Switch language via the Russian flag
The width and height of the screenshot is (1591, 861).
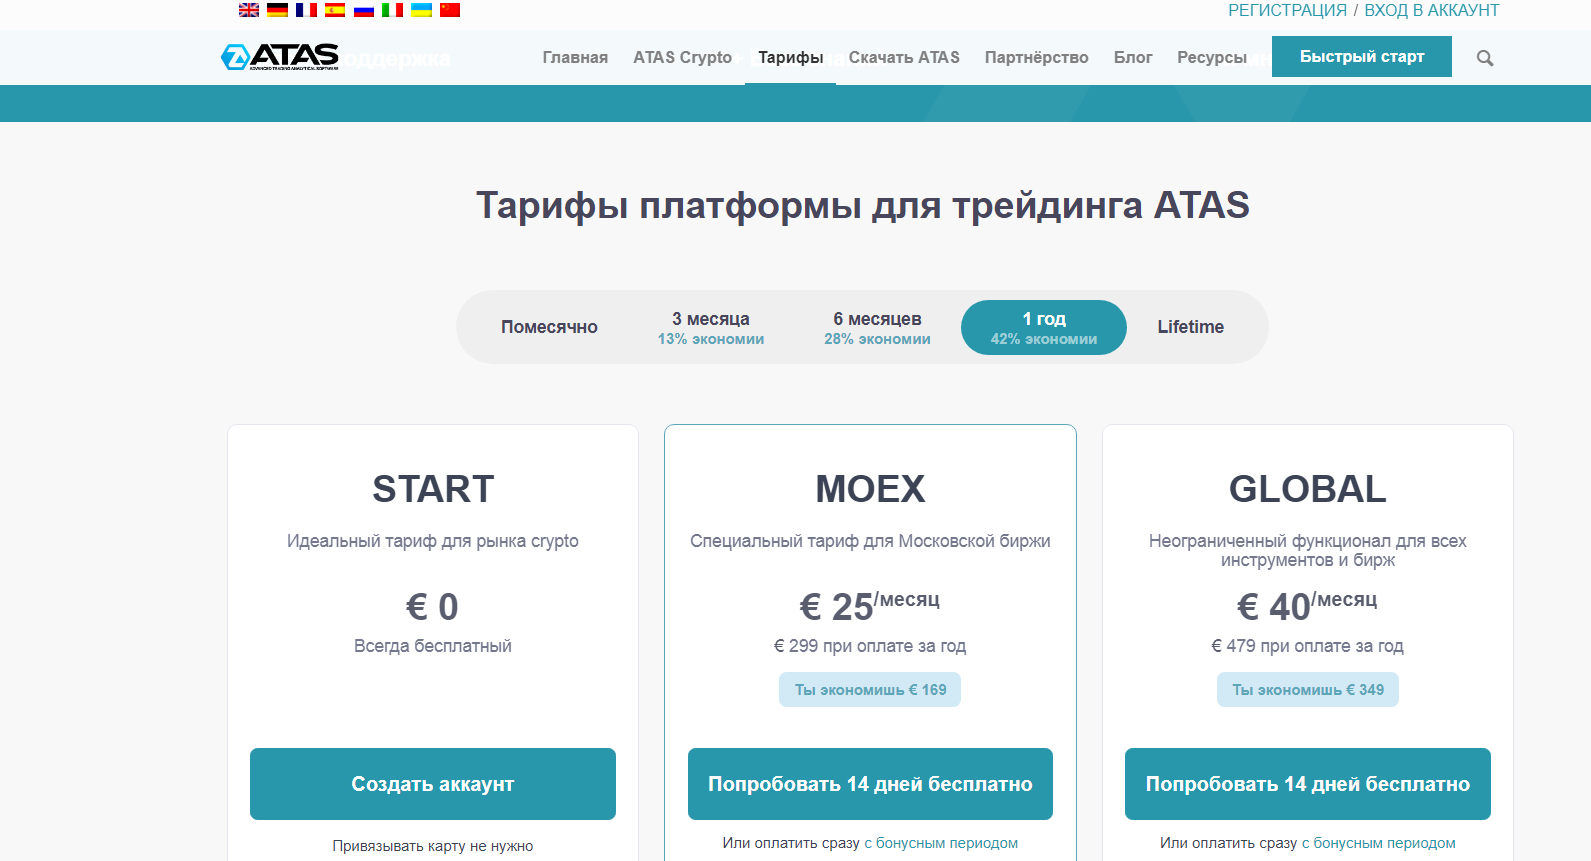click(364, 10)
